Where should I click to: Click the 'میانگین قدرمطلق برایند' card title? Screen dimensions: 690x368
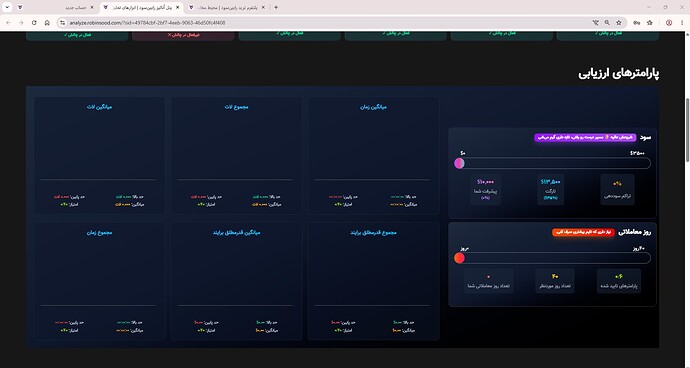click(x=236, y=232)
